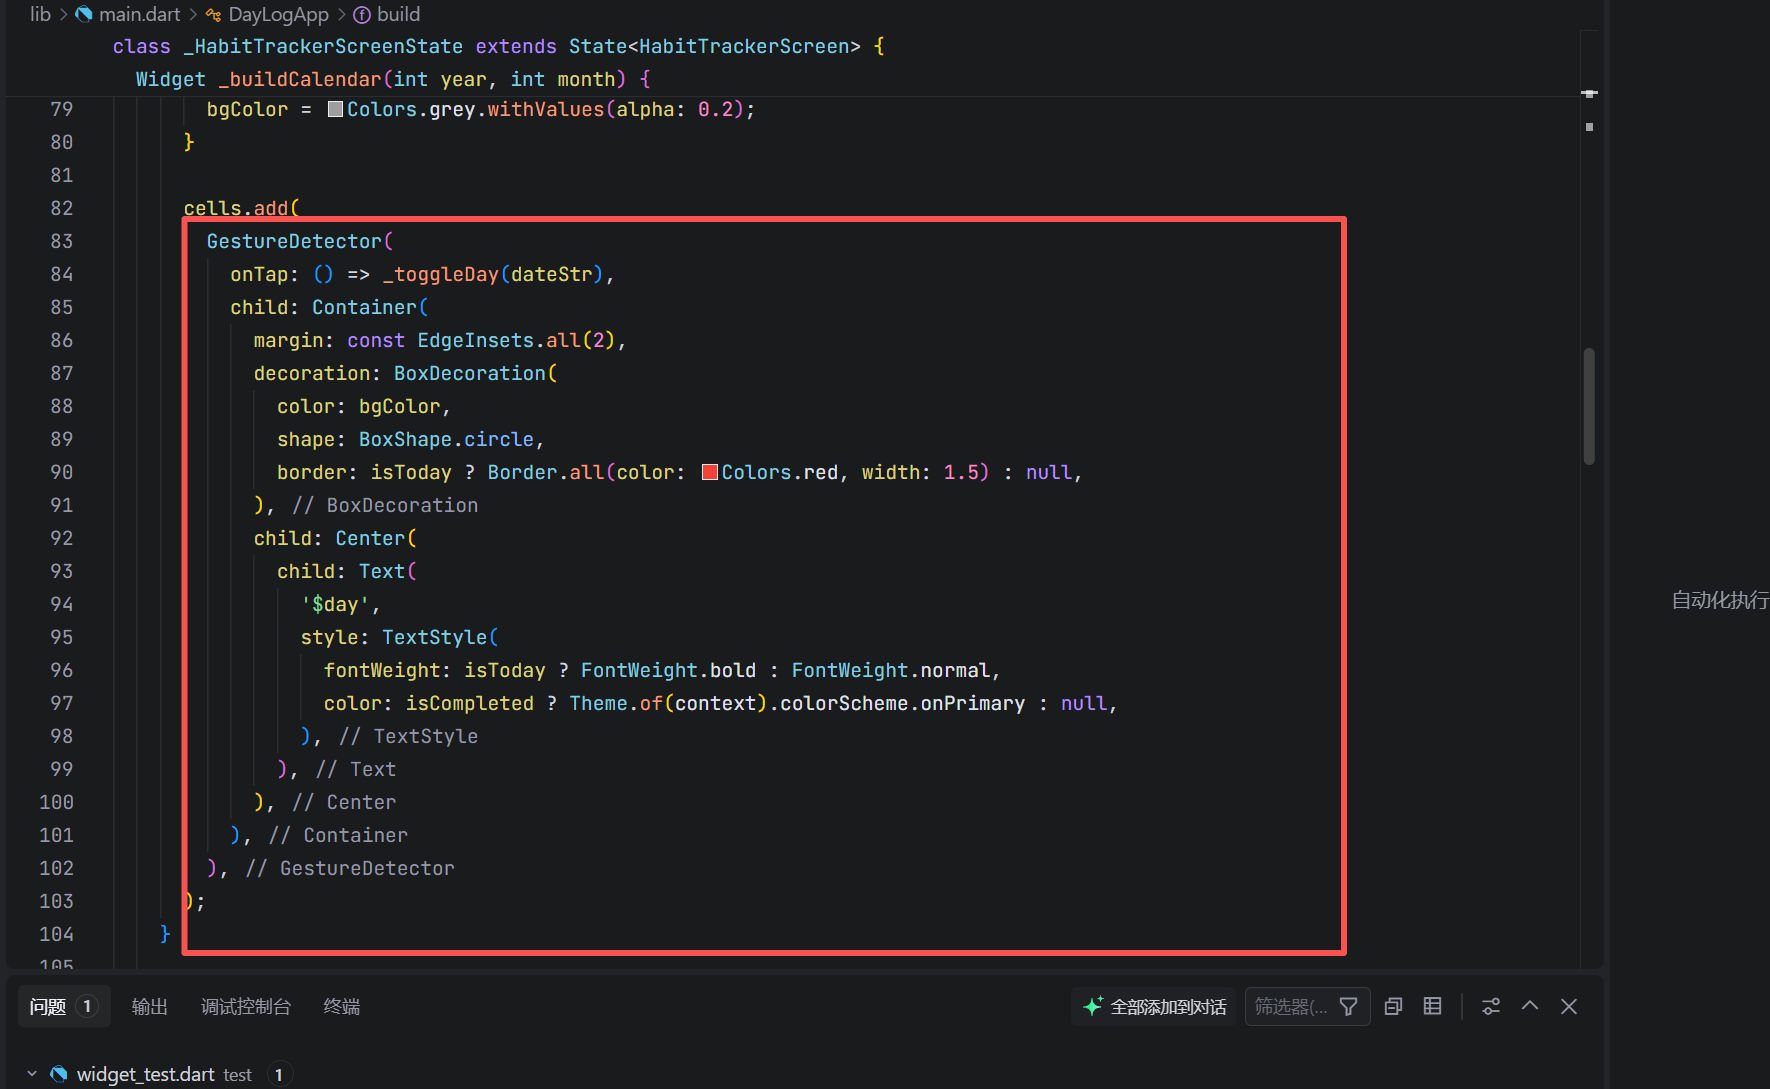Click the editor vertical scrollbar thumb

(x=1589, y=406)
